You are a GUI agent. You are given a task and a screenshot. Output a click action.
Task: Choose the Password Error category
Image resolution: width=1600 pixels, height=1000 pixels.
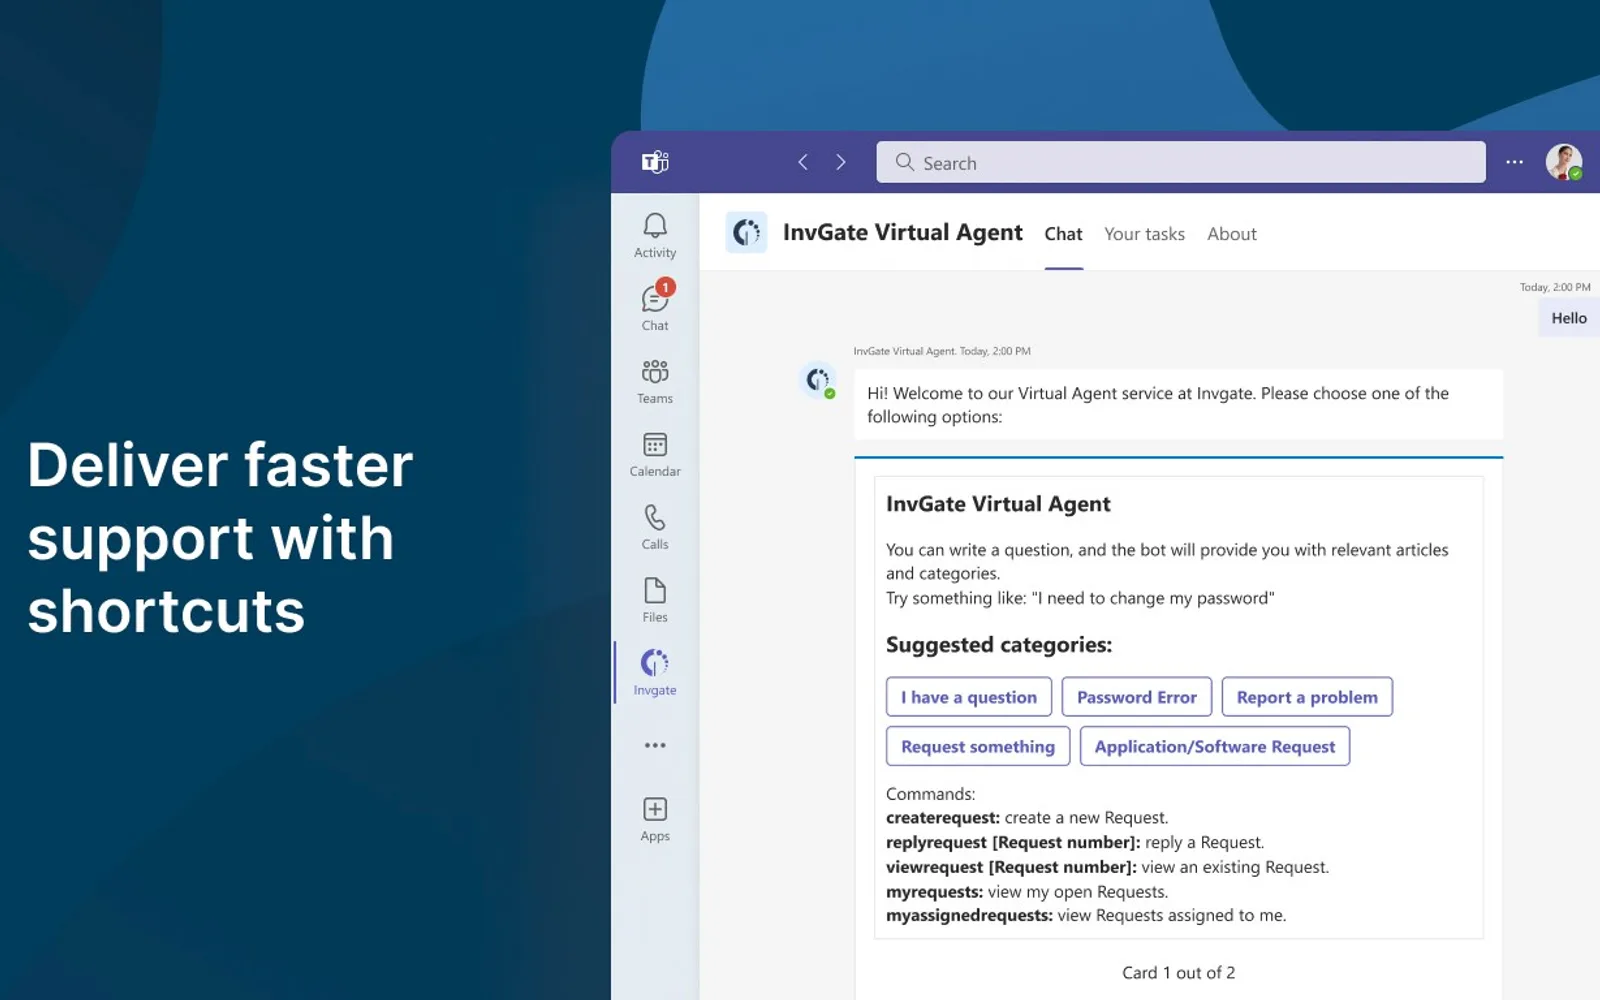click(1136, 697)
